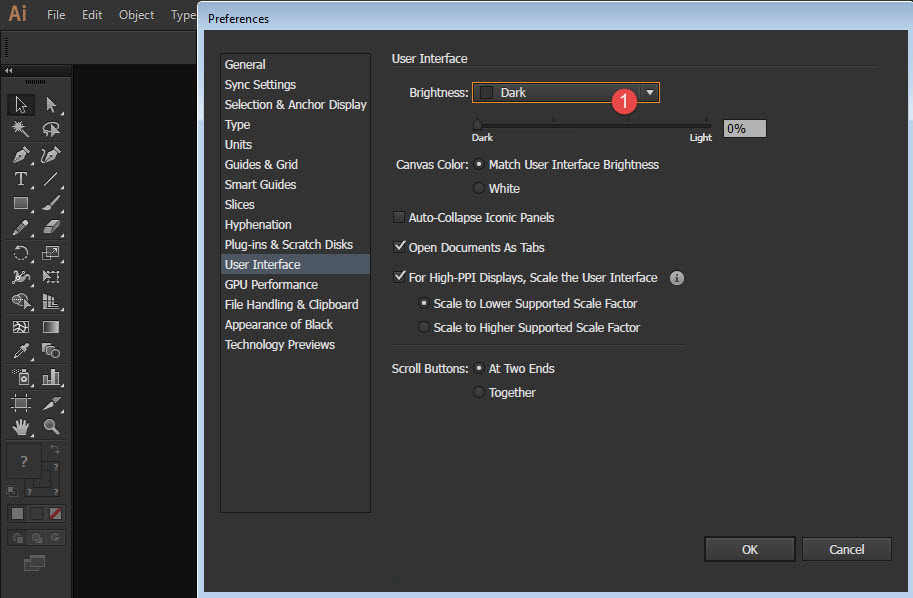This screenshot has height=598, width=913.
Task: Click the brightness percentage field
Action: pyautogui.click(x=745, y=129)
